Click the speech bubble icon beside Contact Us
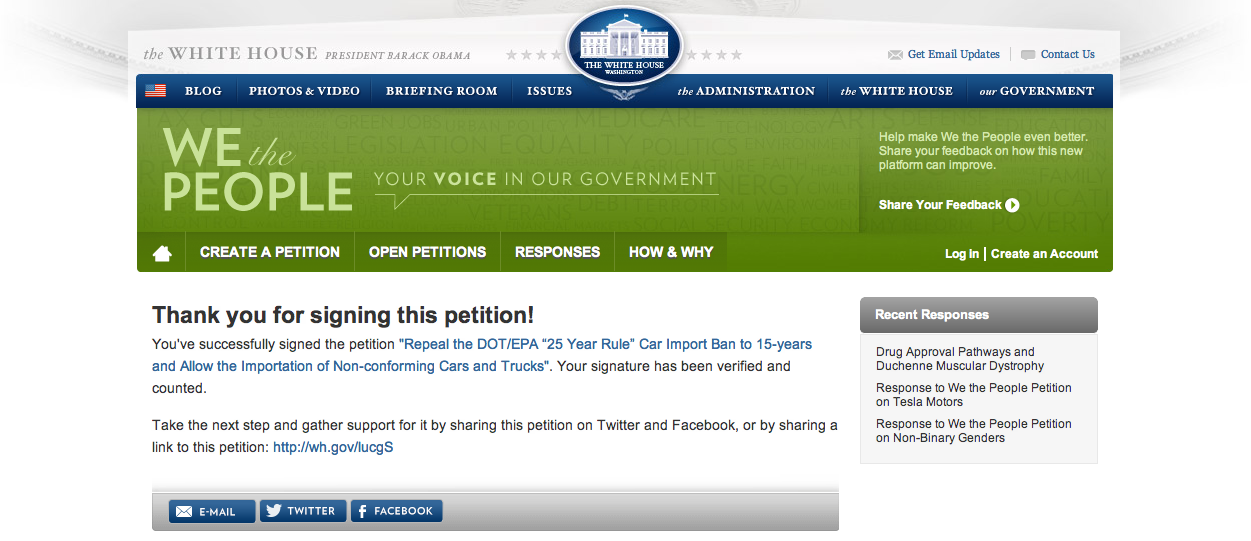Screen dimensions: 1251x541 click(1027, 55)
